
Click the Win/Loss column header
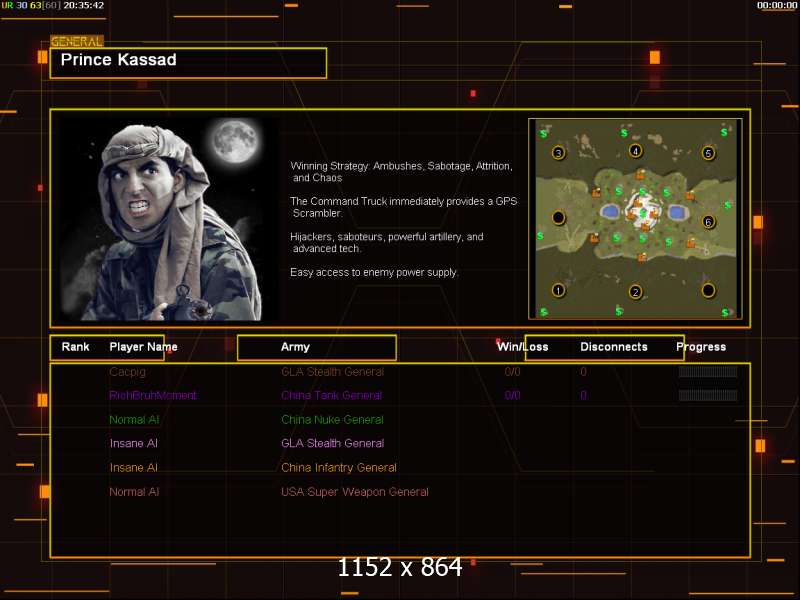pos(522,347)
